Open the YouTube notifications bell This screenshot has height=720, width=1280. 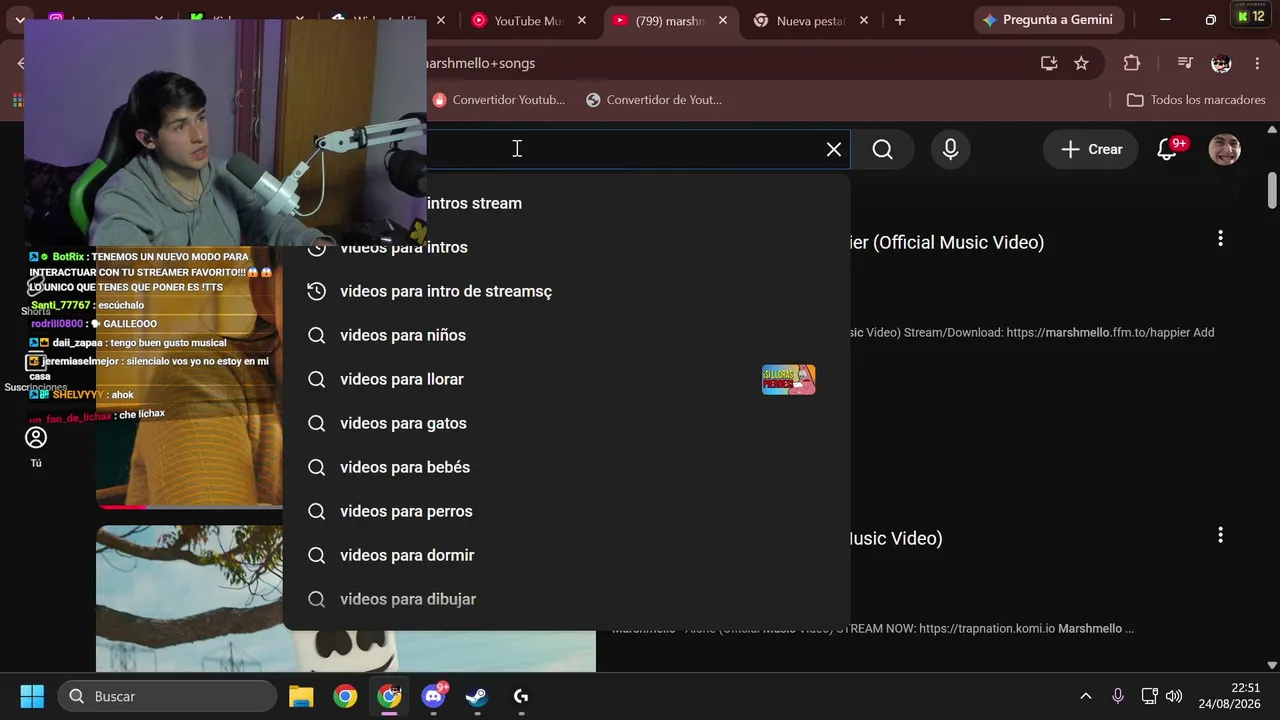tap(1168, 149)
